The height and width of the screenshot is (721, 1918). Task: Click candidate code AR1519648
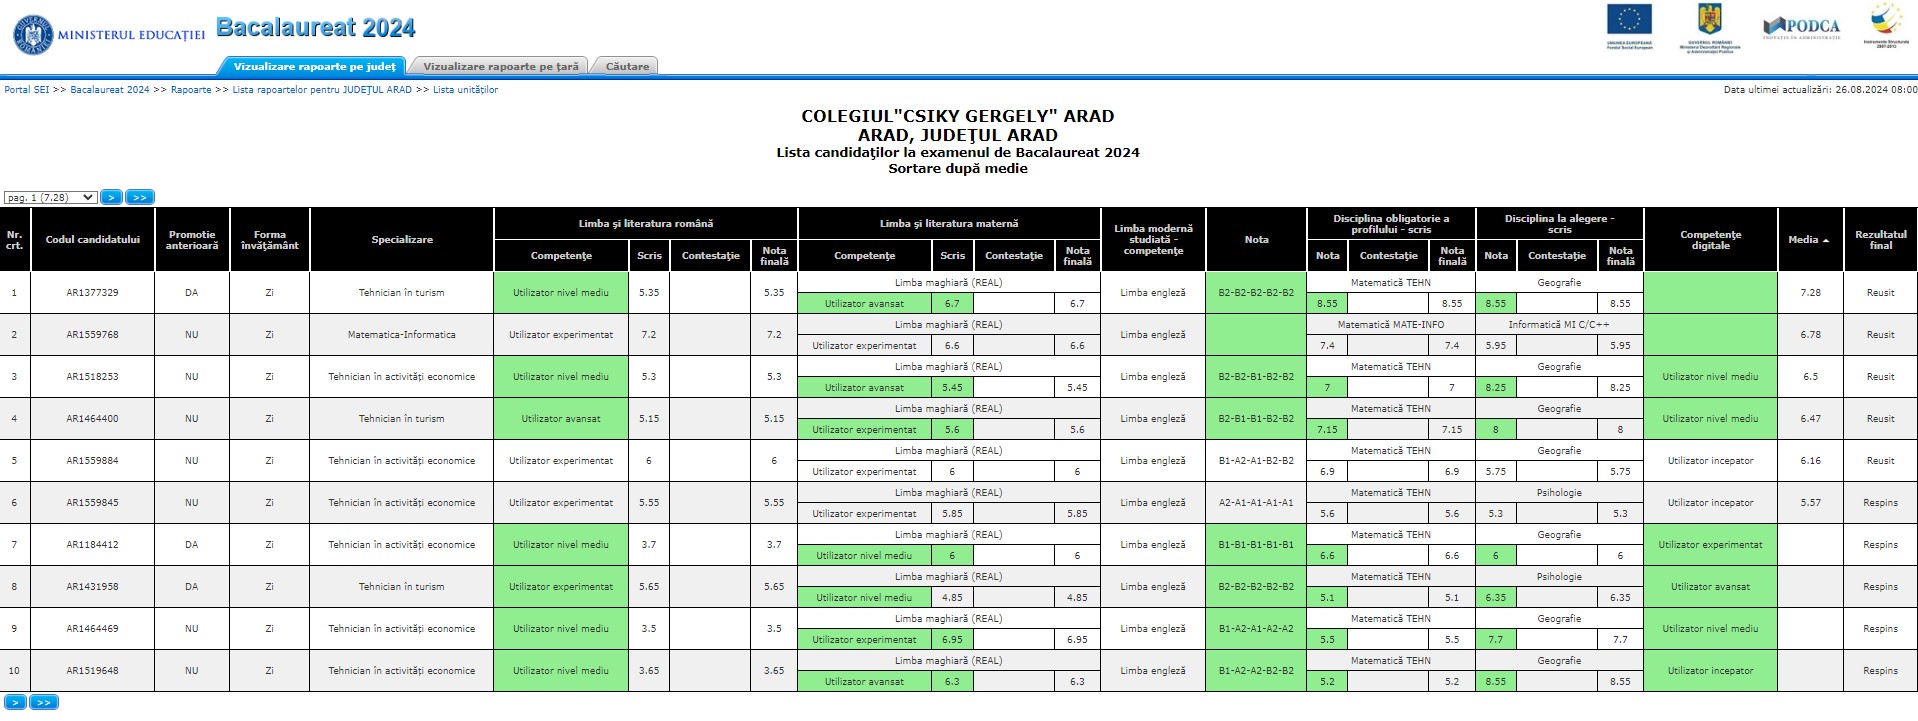point(93,671)
